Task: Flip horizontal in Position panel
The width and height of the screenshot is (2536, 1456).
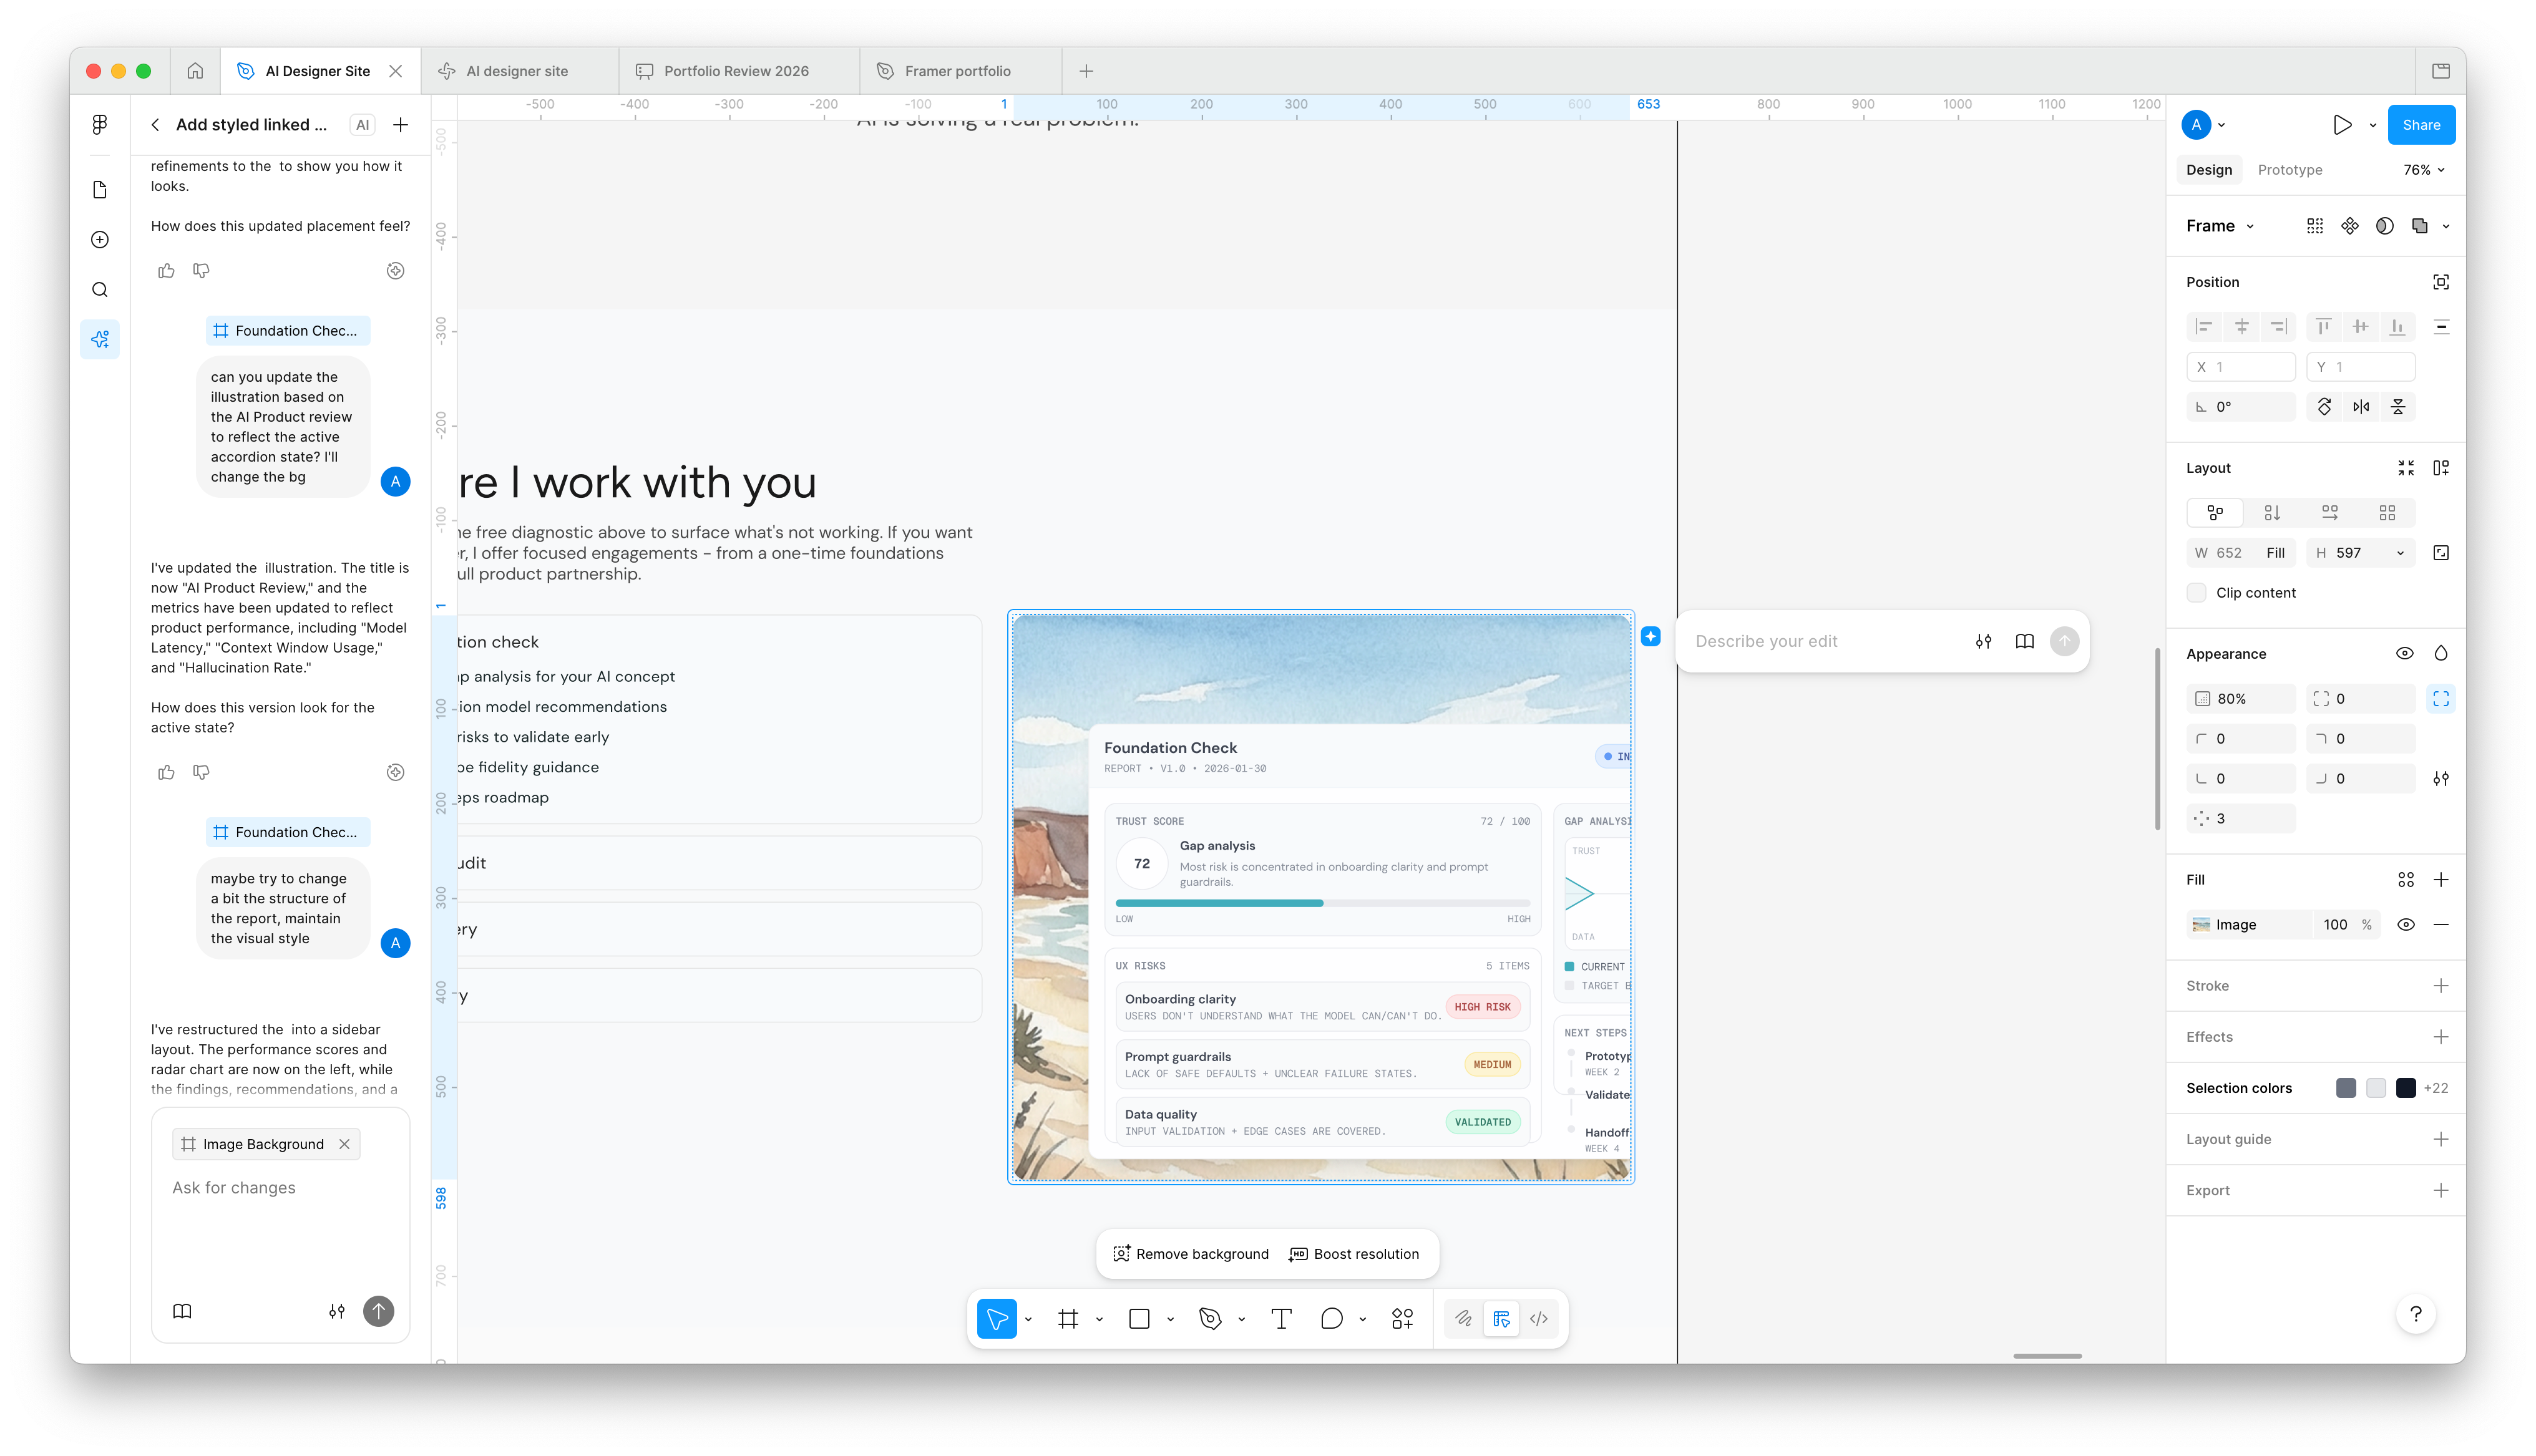Action: click(2361, 407)
